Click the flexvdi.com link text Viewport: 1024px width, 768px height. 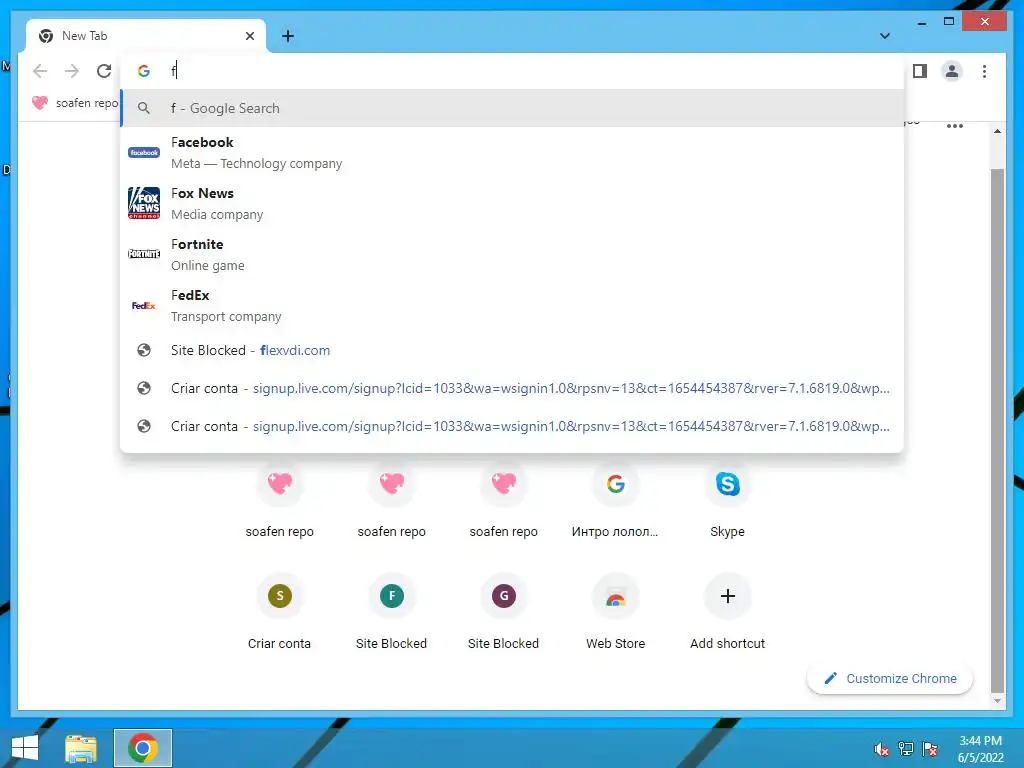tap(295, 350)
